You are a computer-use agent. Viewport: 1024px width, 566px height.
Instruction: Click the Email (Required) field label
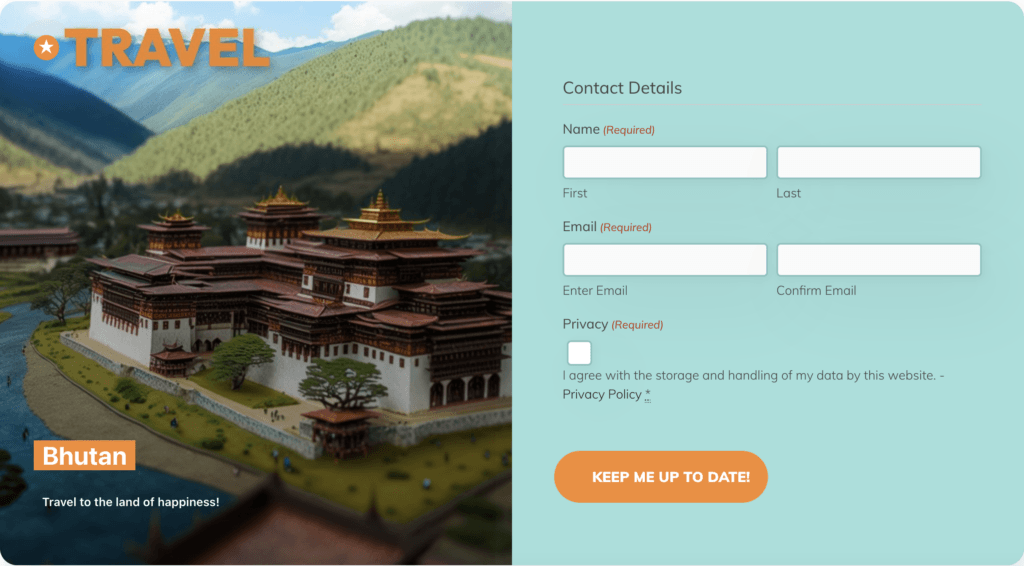[x=607, y=227]
